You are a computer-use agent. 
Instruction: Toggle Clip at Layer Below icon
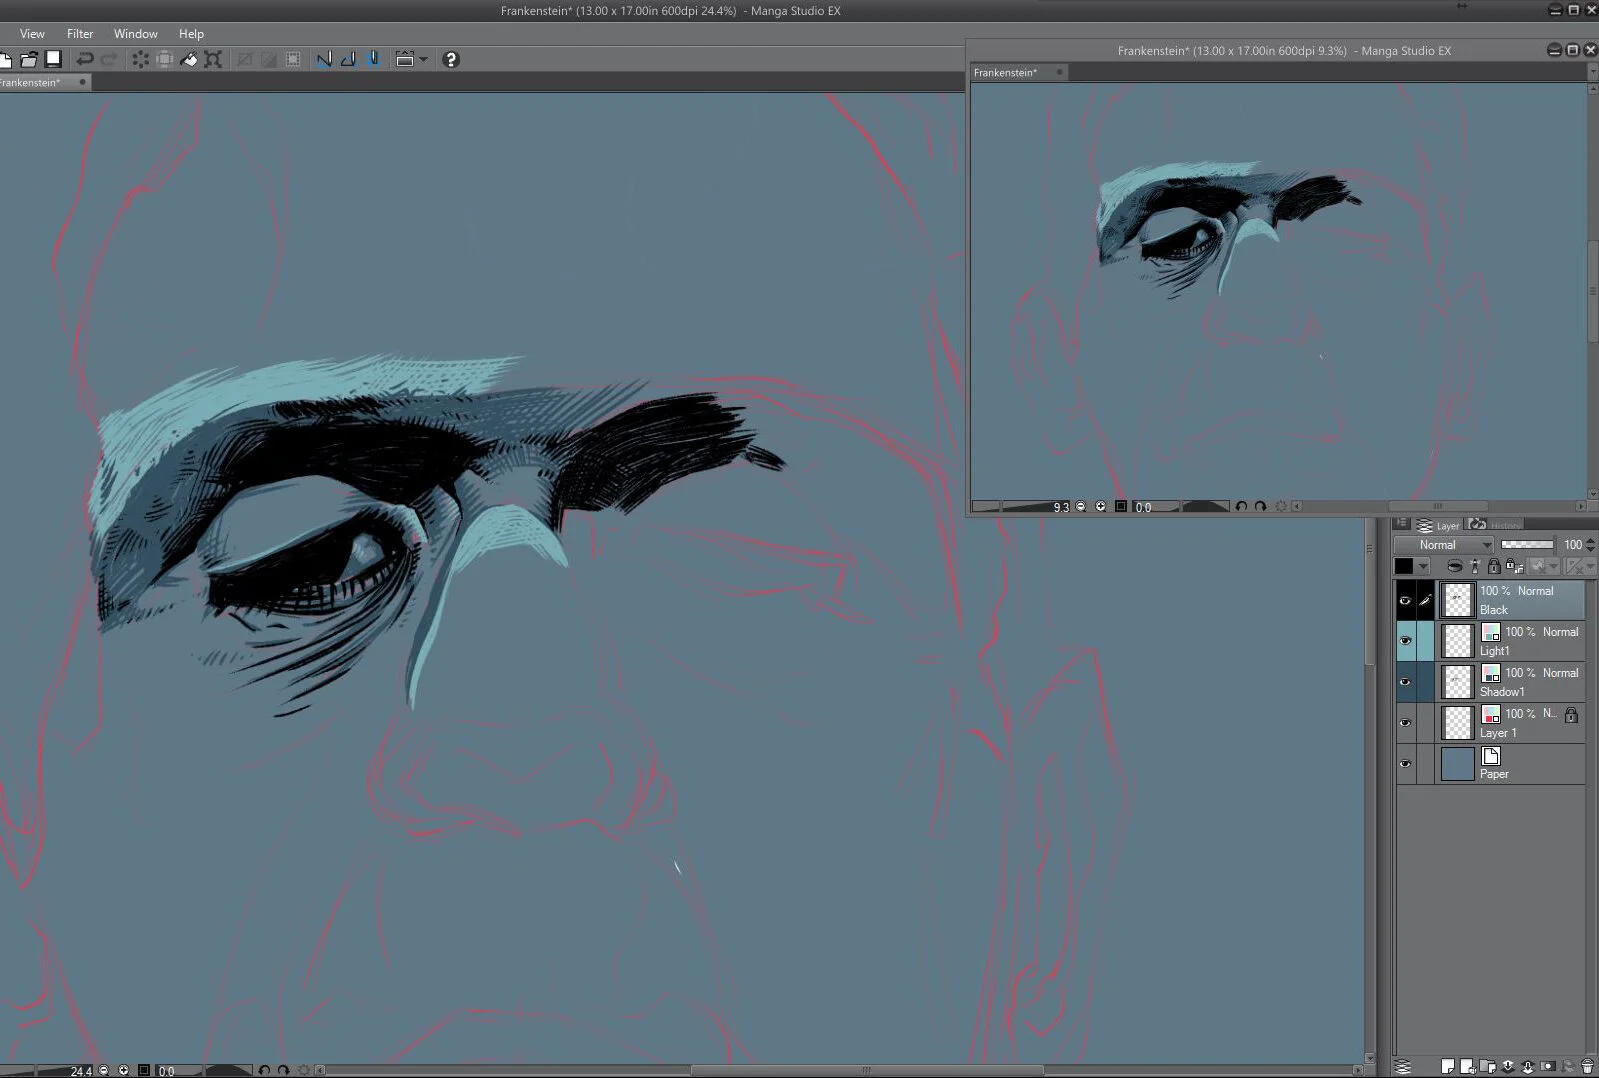pyautogui.click(x=1455, y=566)
